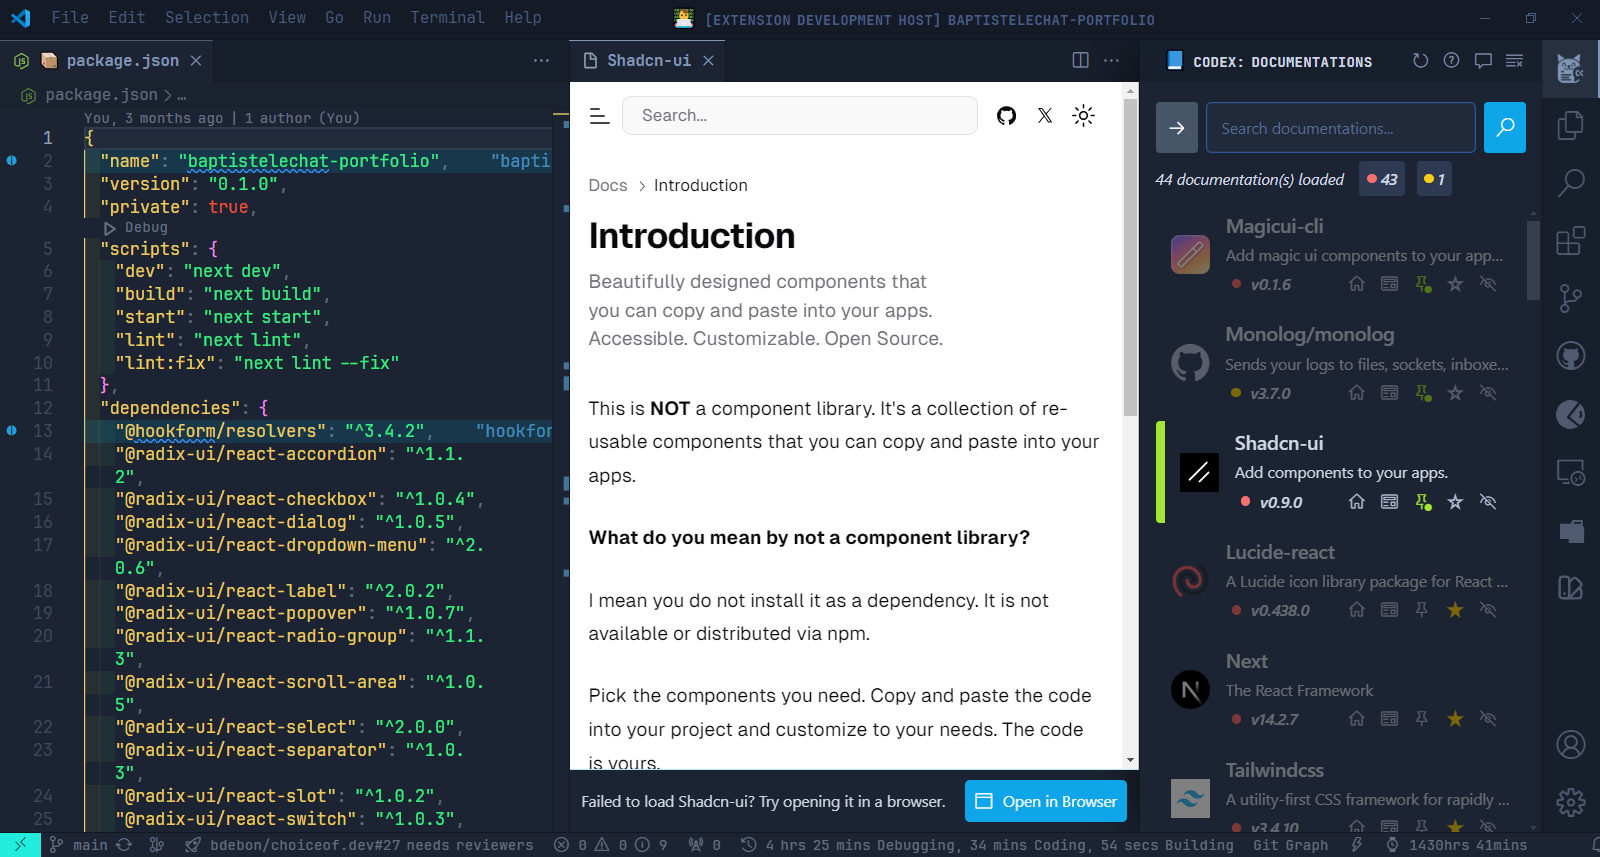Image resolution: width=1600 pixels, height=857 pixels.
Task: Switch to the package.json tab
Action: tap(107, 61)
